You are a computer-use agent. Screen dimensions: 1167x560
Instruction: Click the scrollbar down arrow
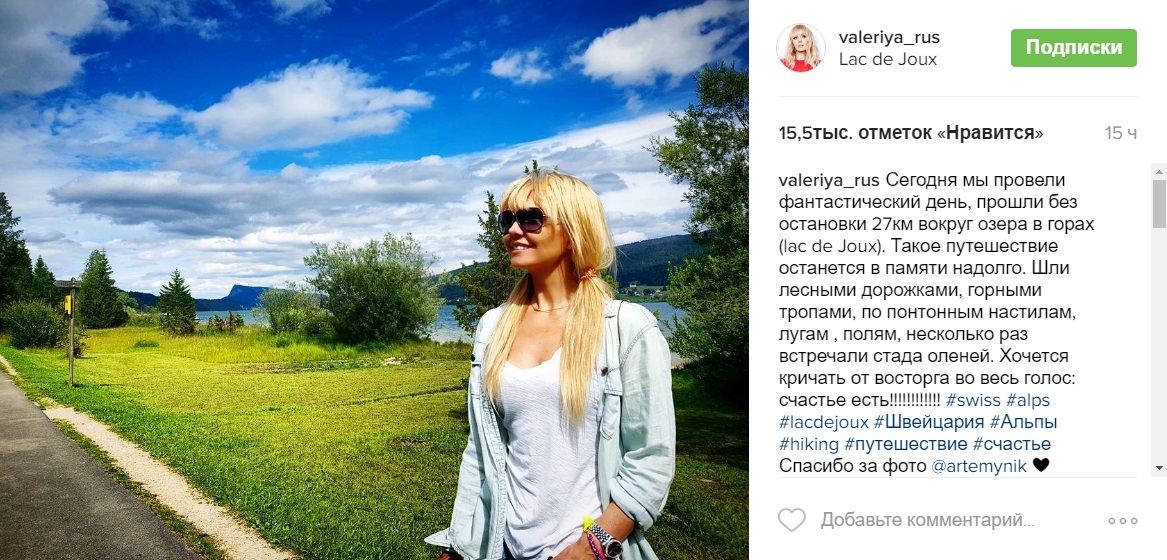(x=1159, y=468)
